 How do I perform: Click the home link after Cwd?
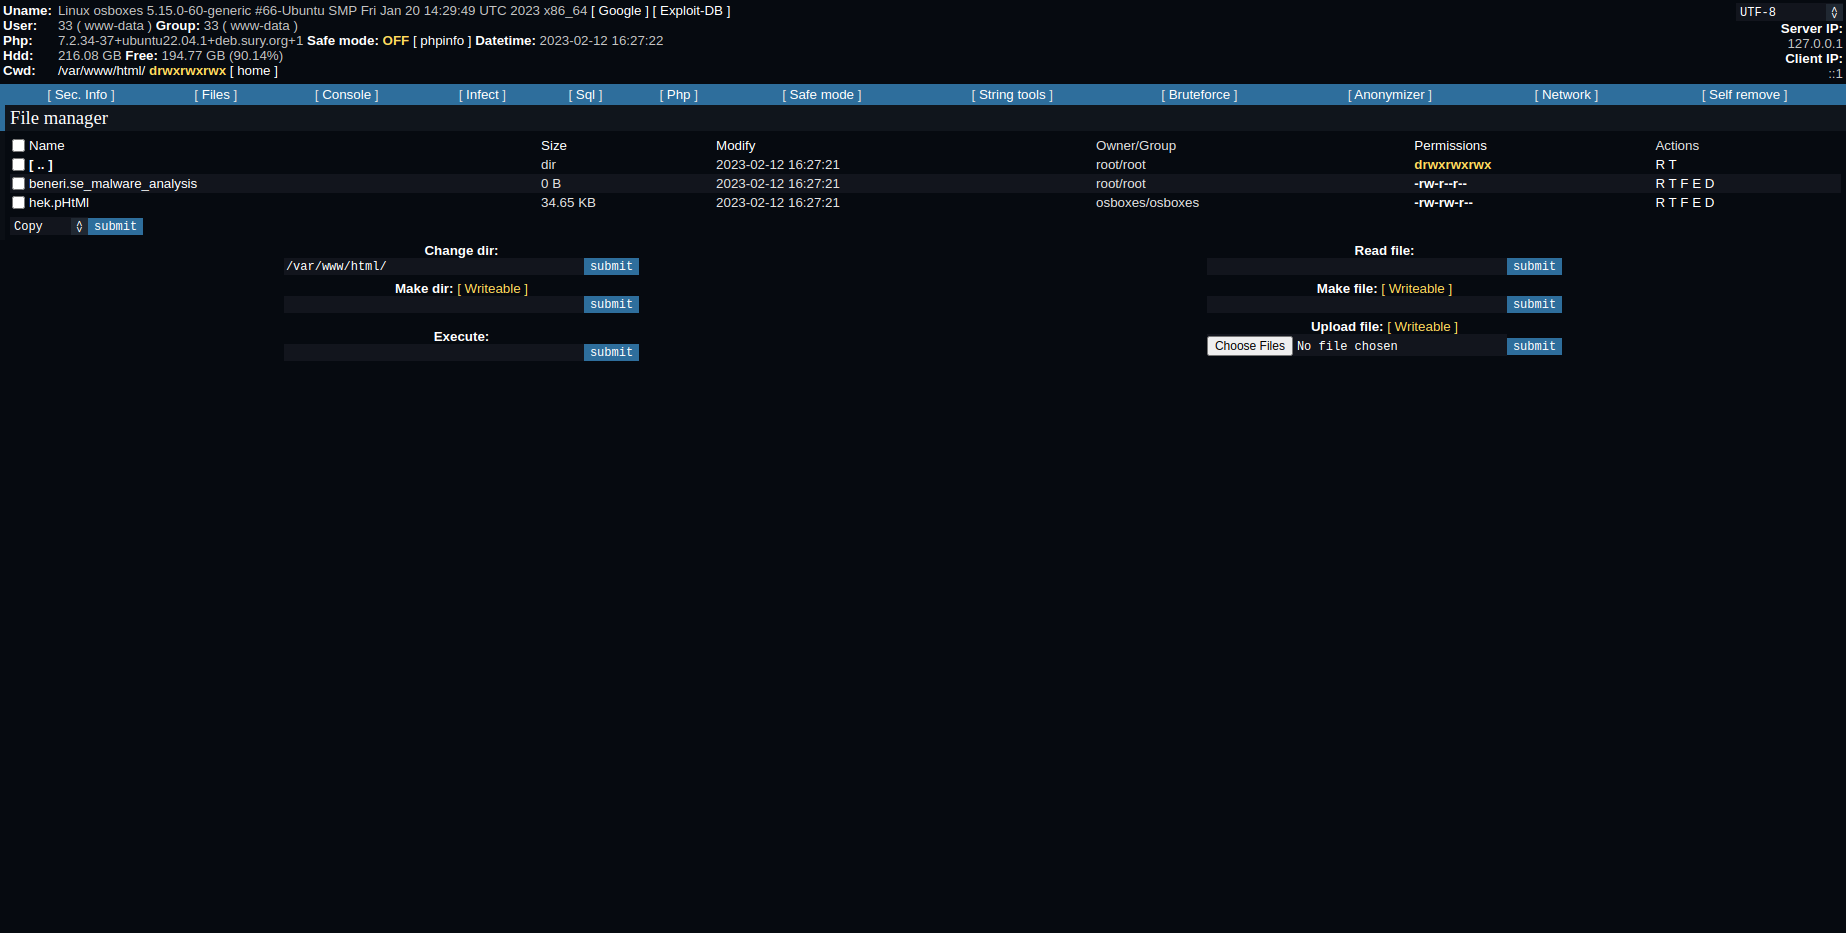point(254,71)
